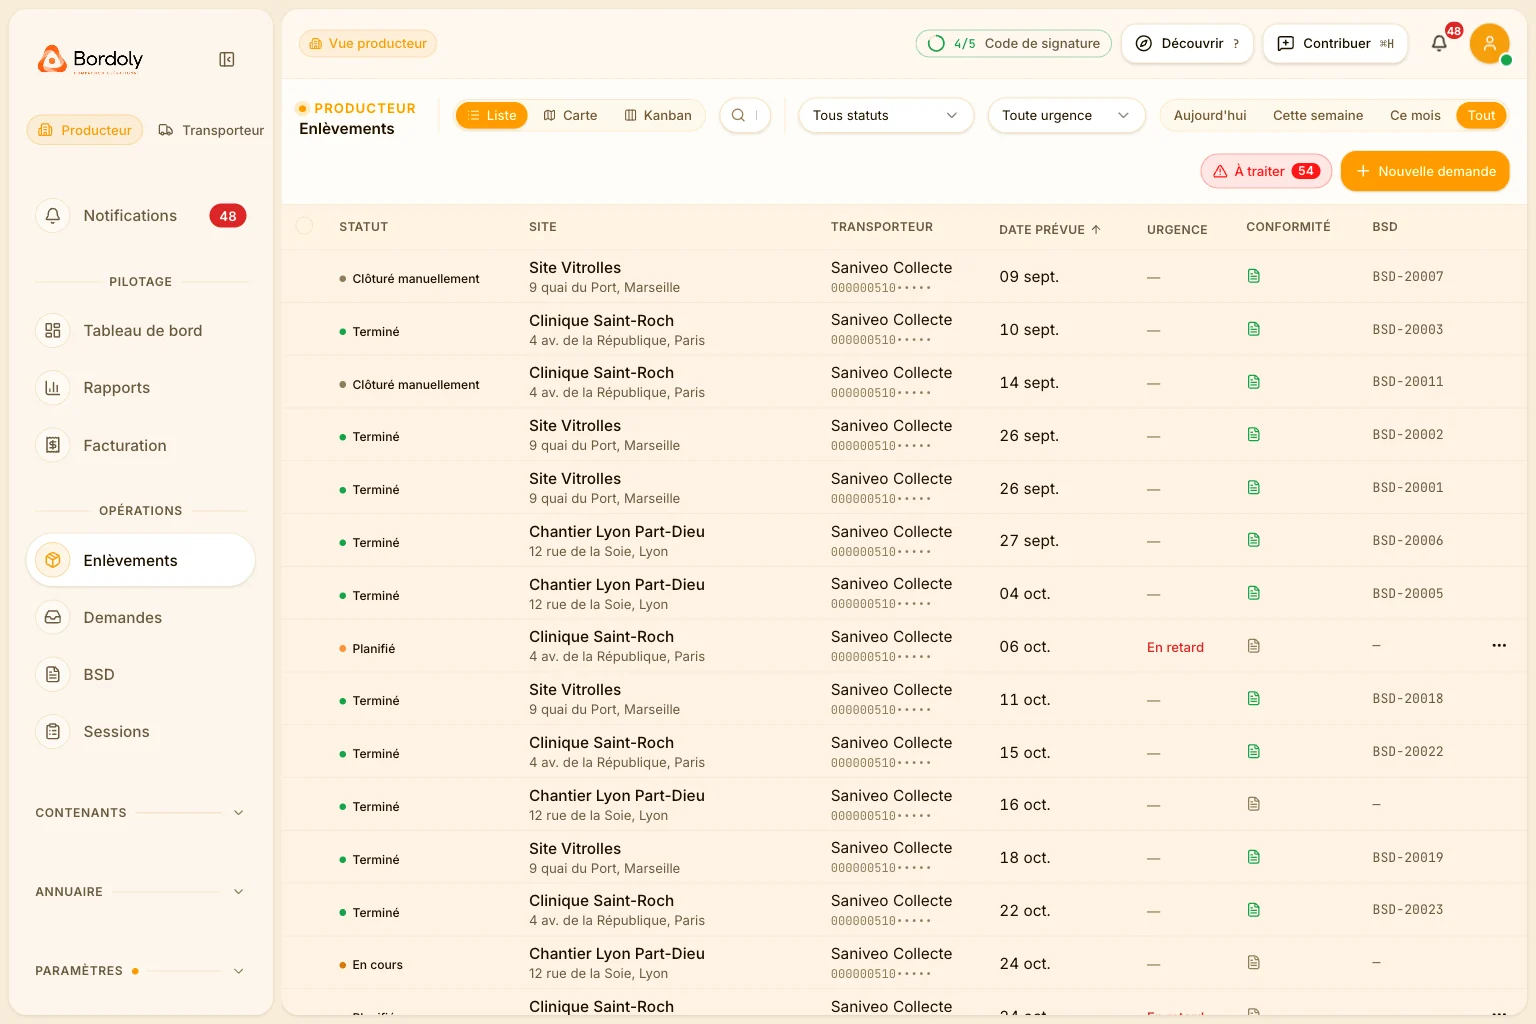Open the conformity document for BSD-20022
Image resolution: width=1536 pixels, height=1024 pixels.
1253,751
